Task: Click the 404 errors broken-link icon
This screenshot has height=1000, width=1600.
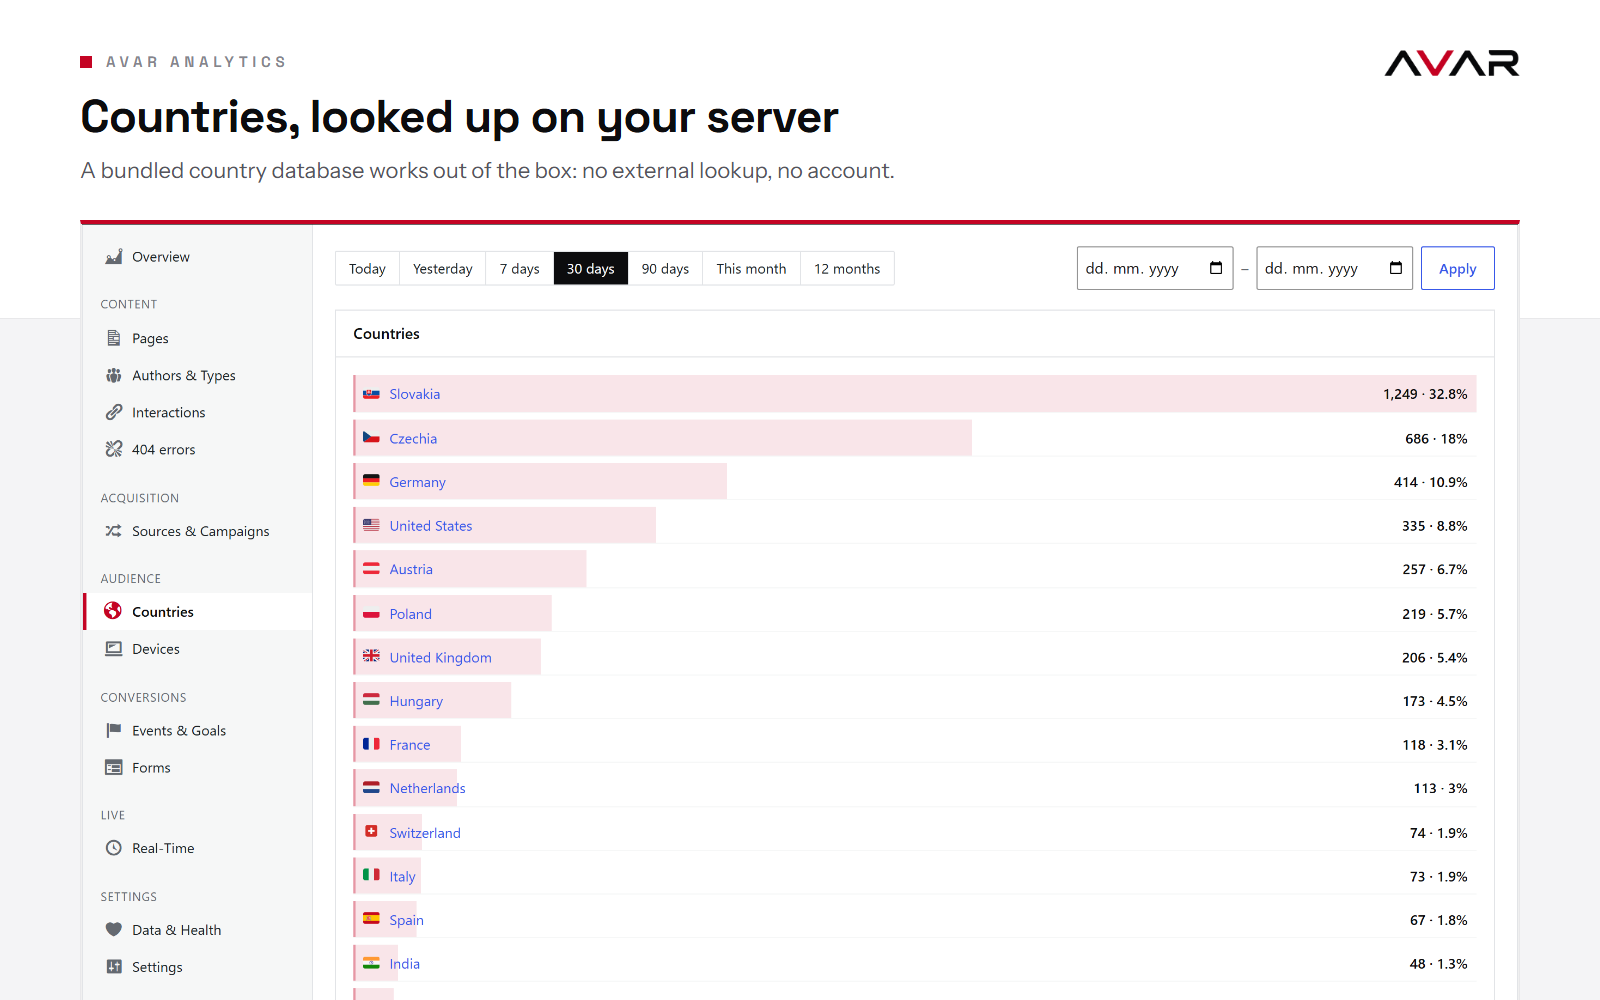Action: (114, 449)
